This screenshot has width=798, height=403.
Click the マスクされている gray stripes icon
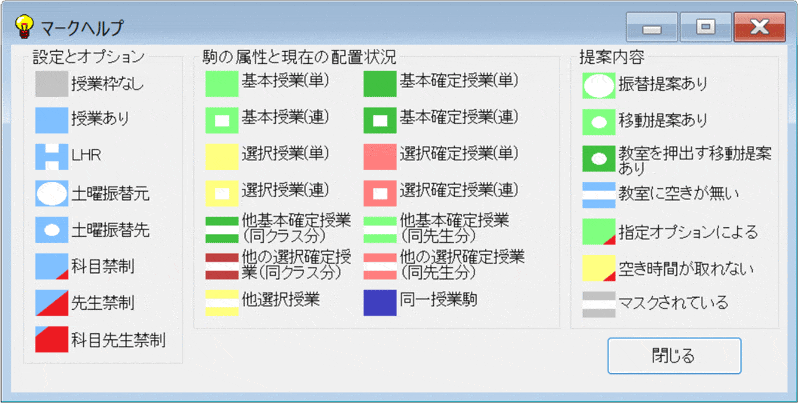(598, 303)
